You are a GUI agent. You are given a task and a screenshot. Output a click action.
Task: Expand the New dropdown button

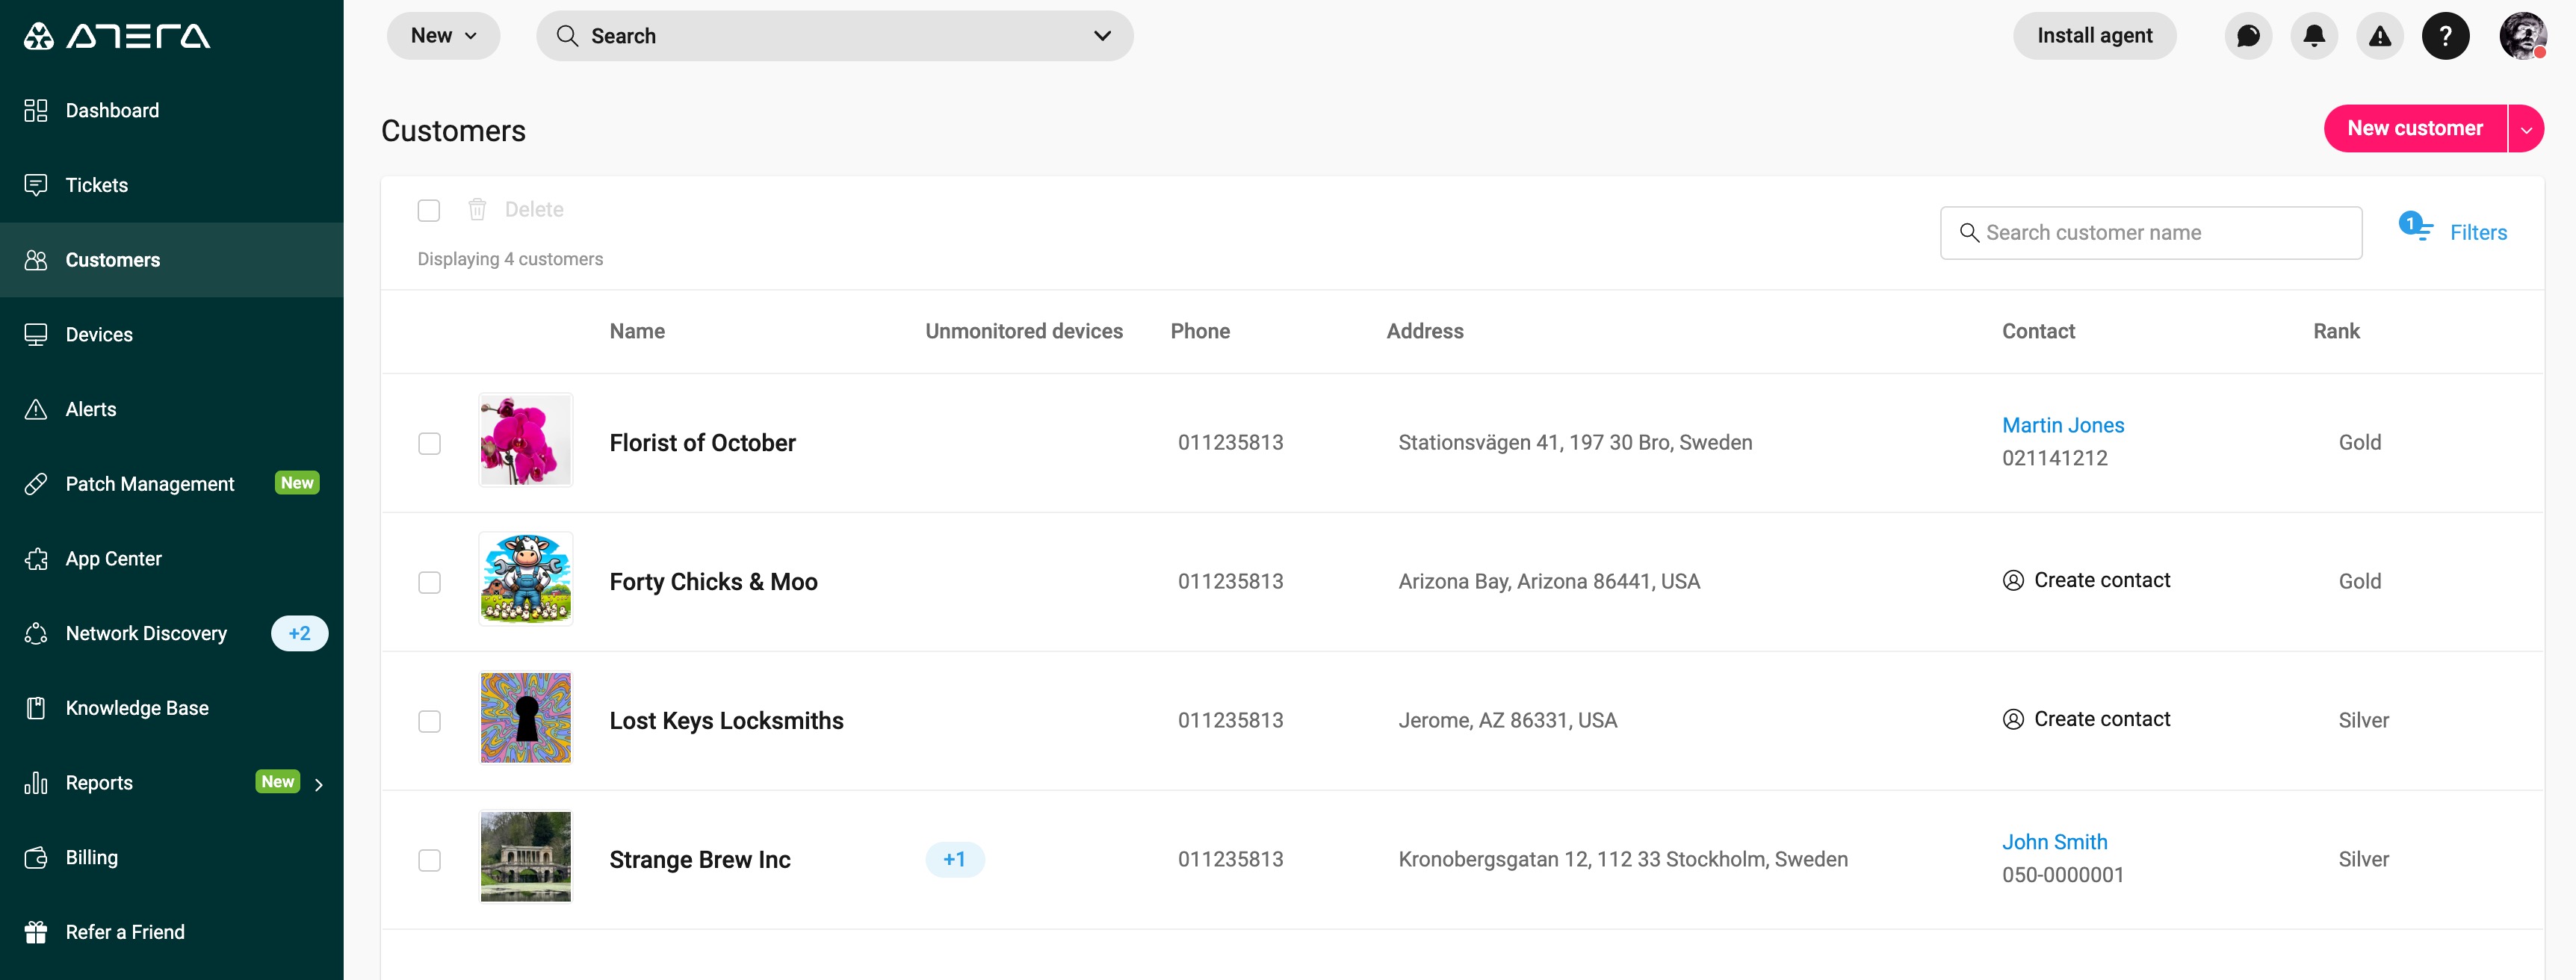pyautogui.click(x=443, y=36)
